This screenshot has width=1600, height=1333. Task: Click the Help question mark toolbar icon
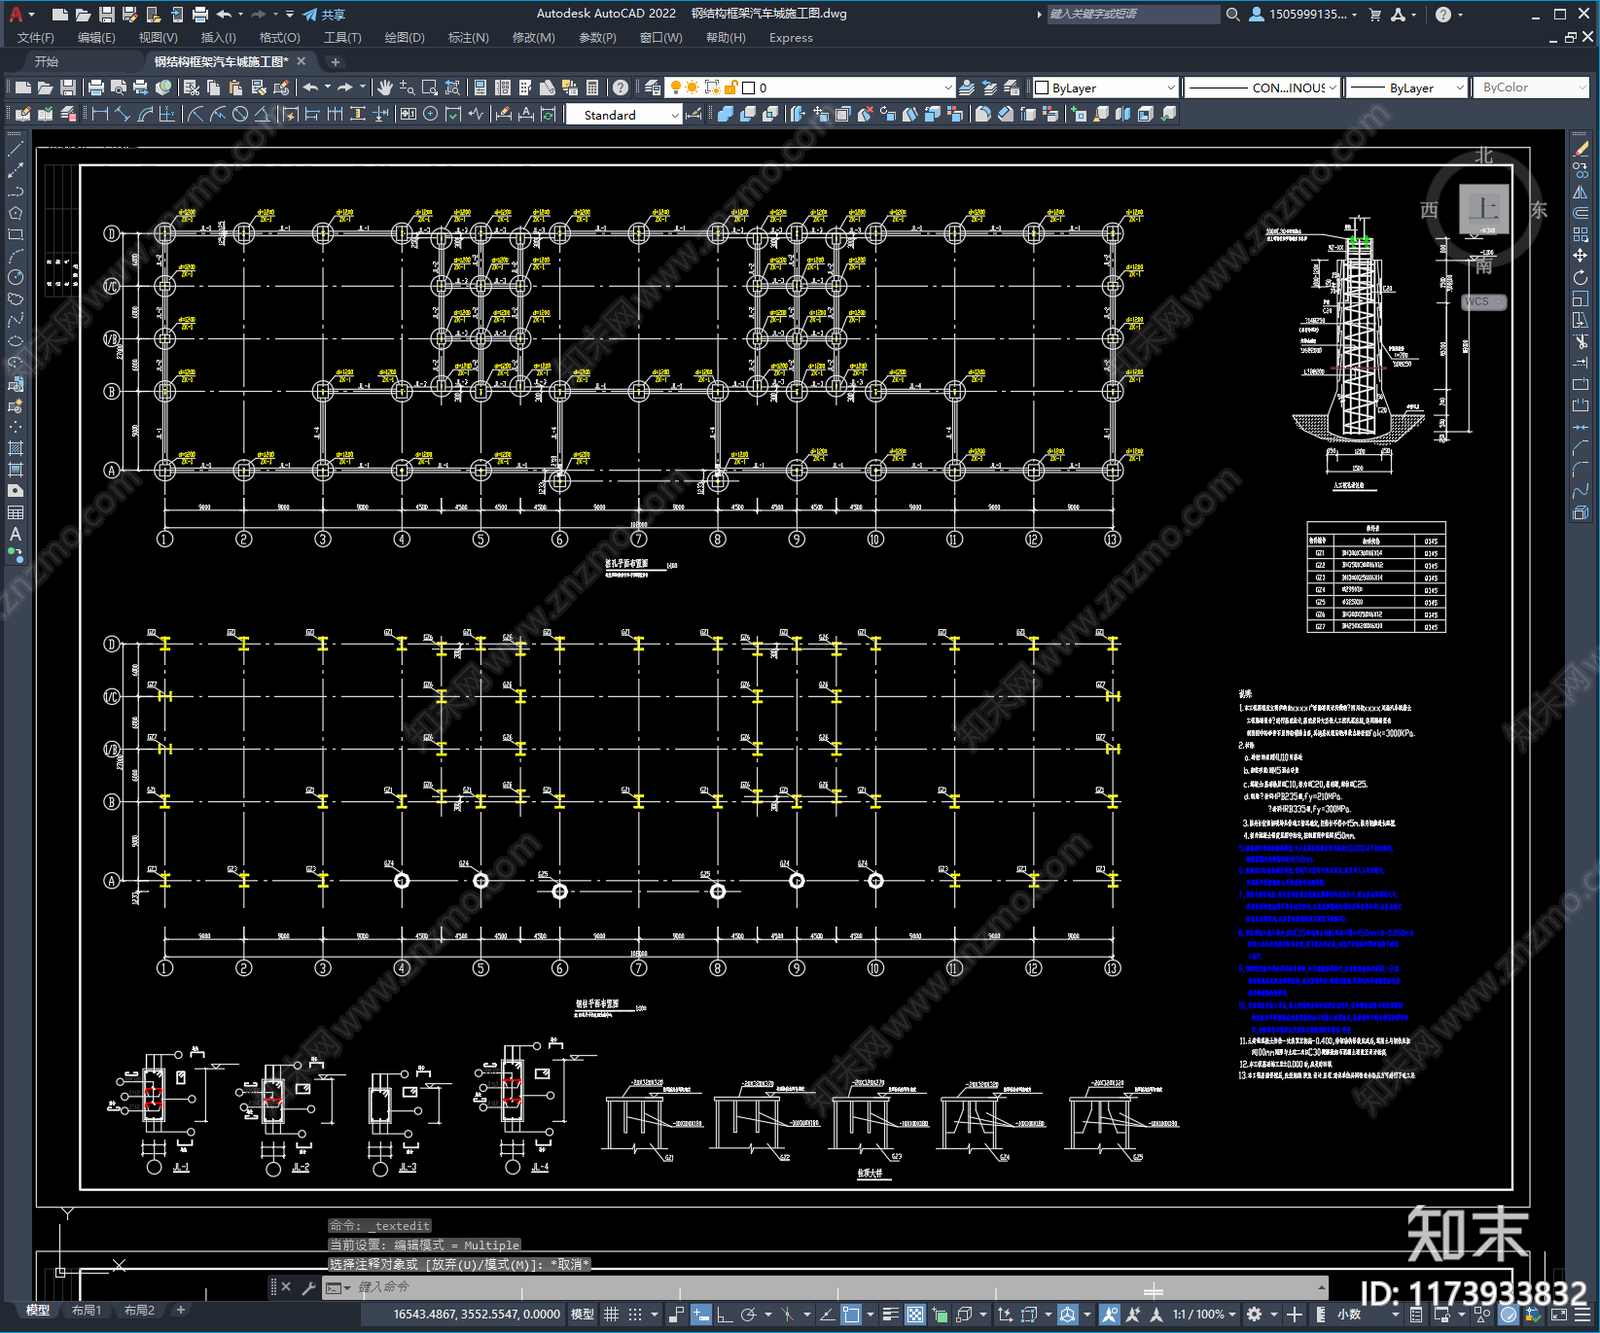point(621,88)
